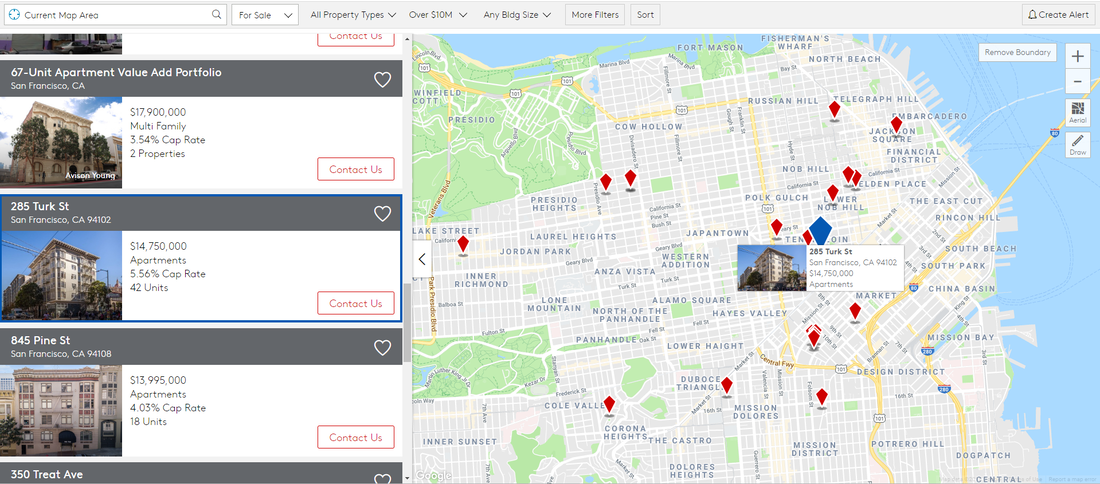
Task: Expand the Over $10M price filter
Action: 438,15
